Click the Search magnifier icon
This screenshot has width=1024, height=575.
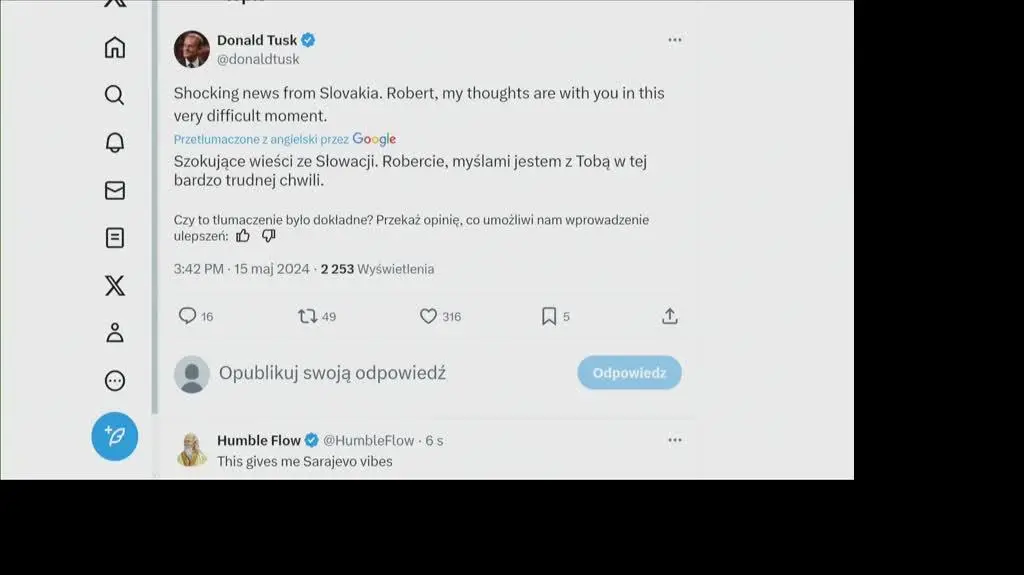(x=115, y=95)
